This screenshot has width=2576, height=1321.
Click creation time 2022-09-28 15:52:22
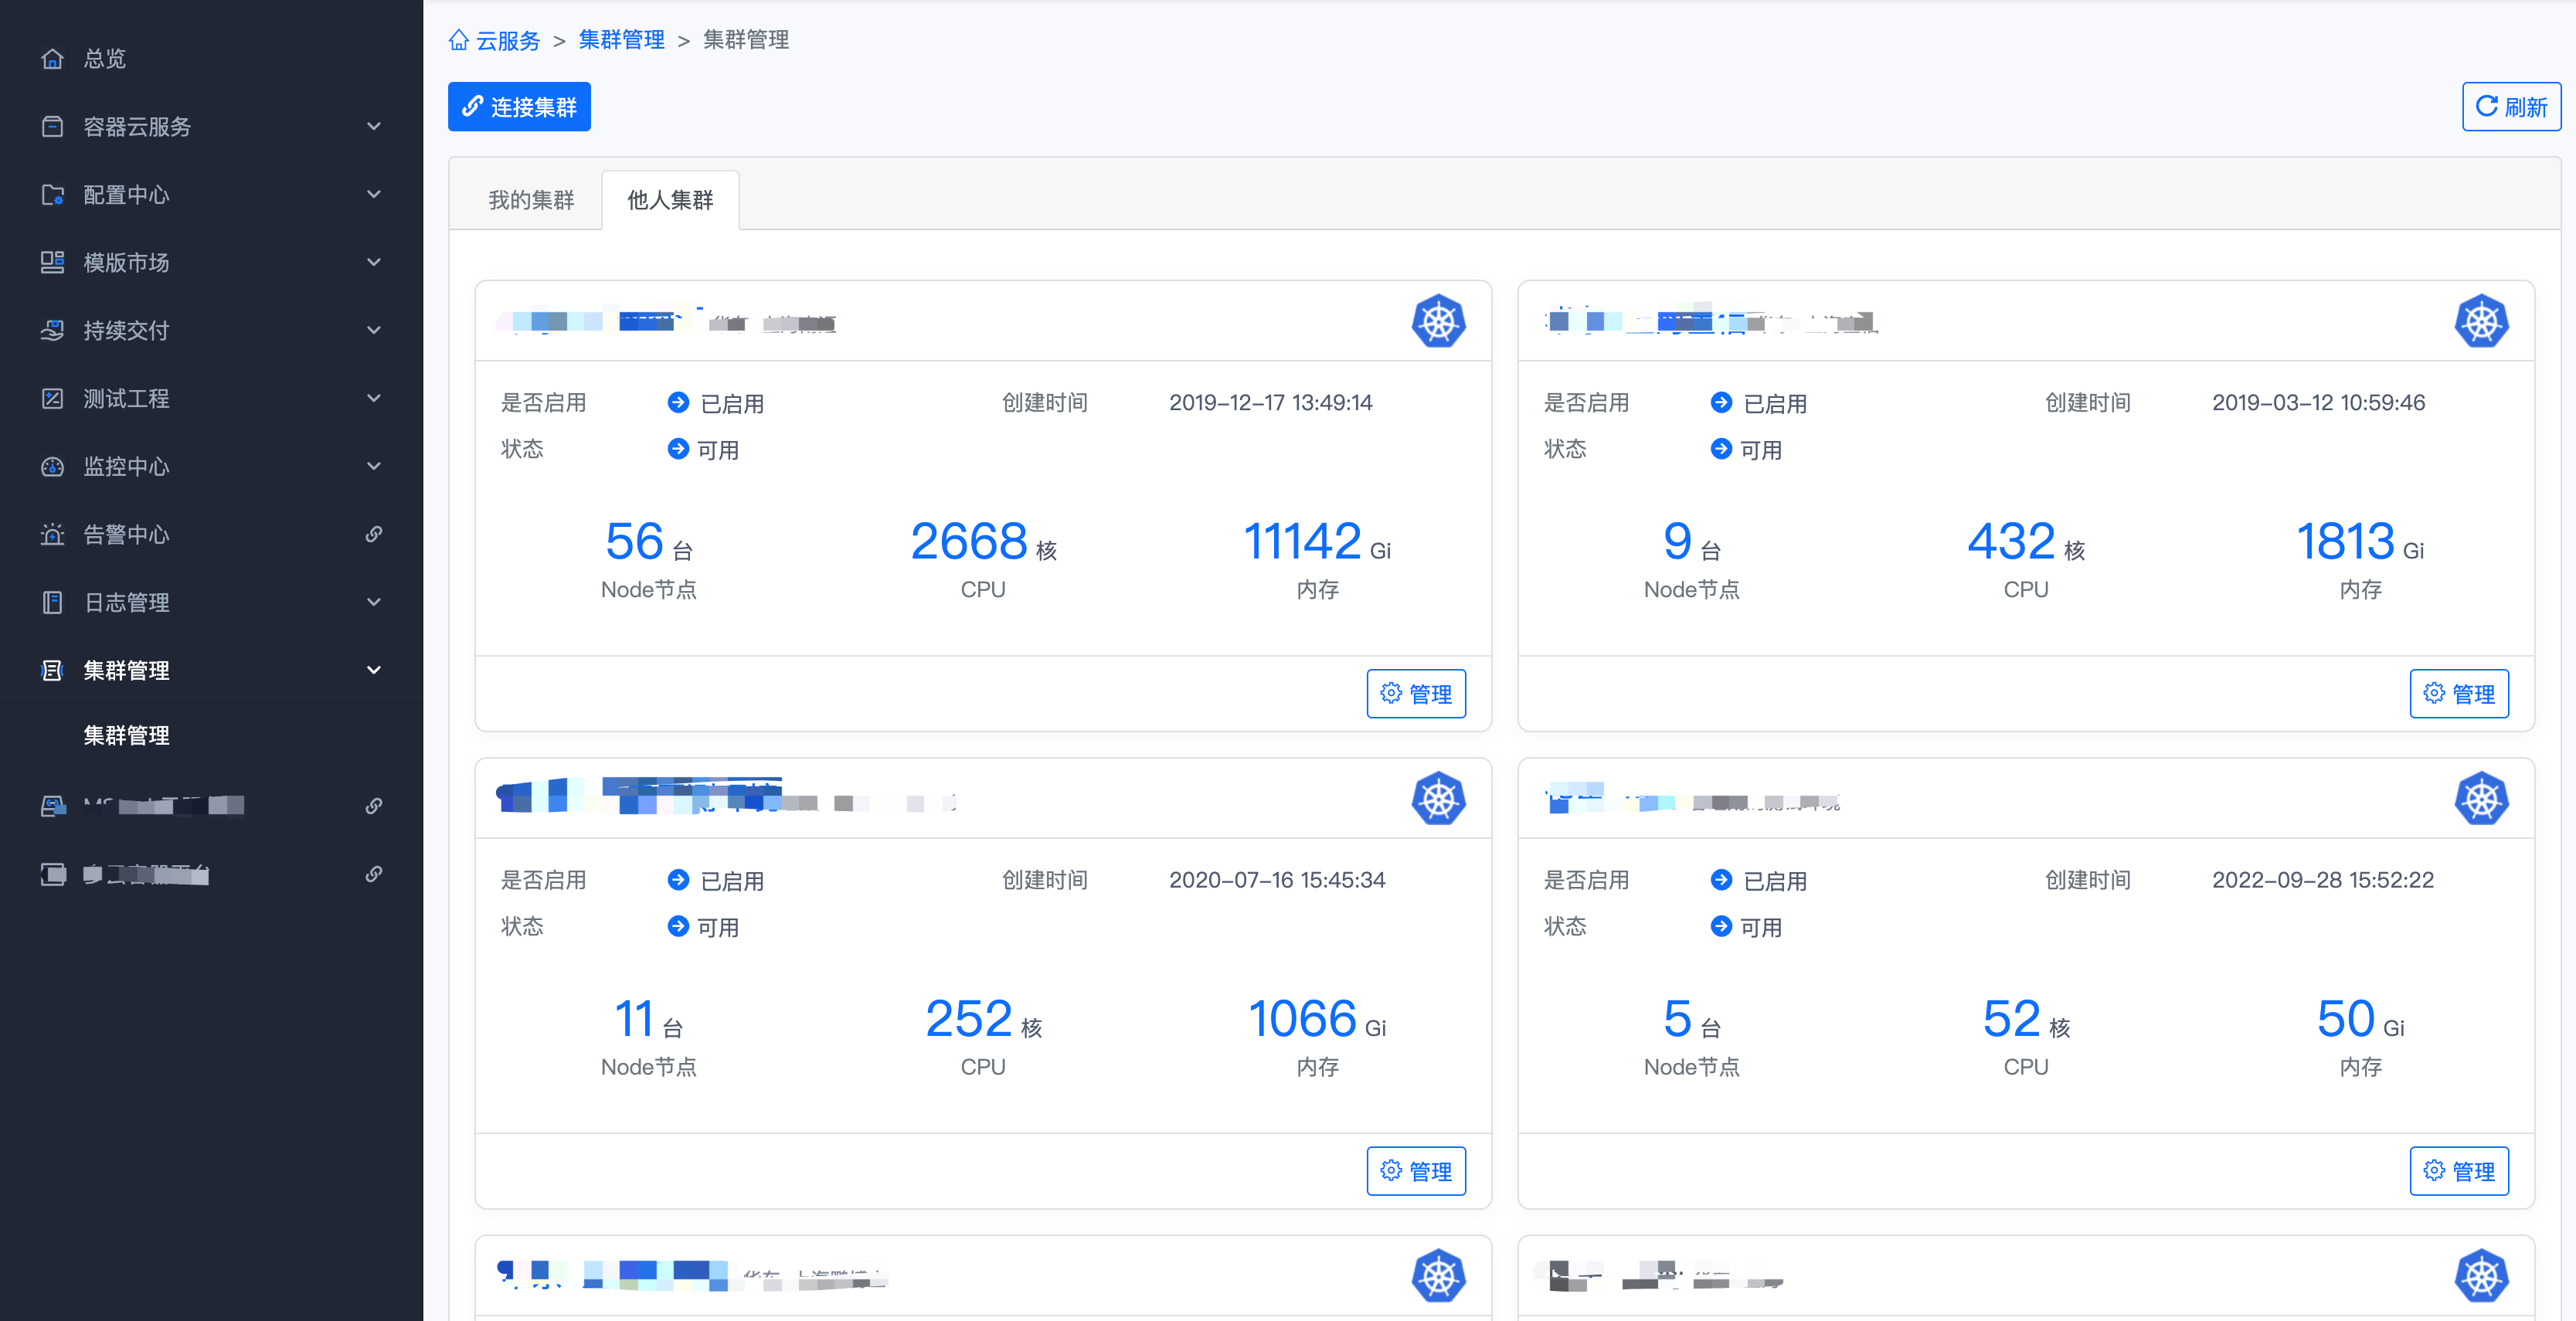click(2322, 880)
